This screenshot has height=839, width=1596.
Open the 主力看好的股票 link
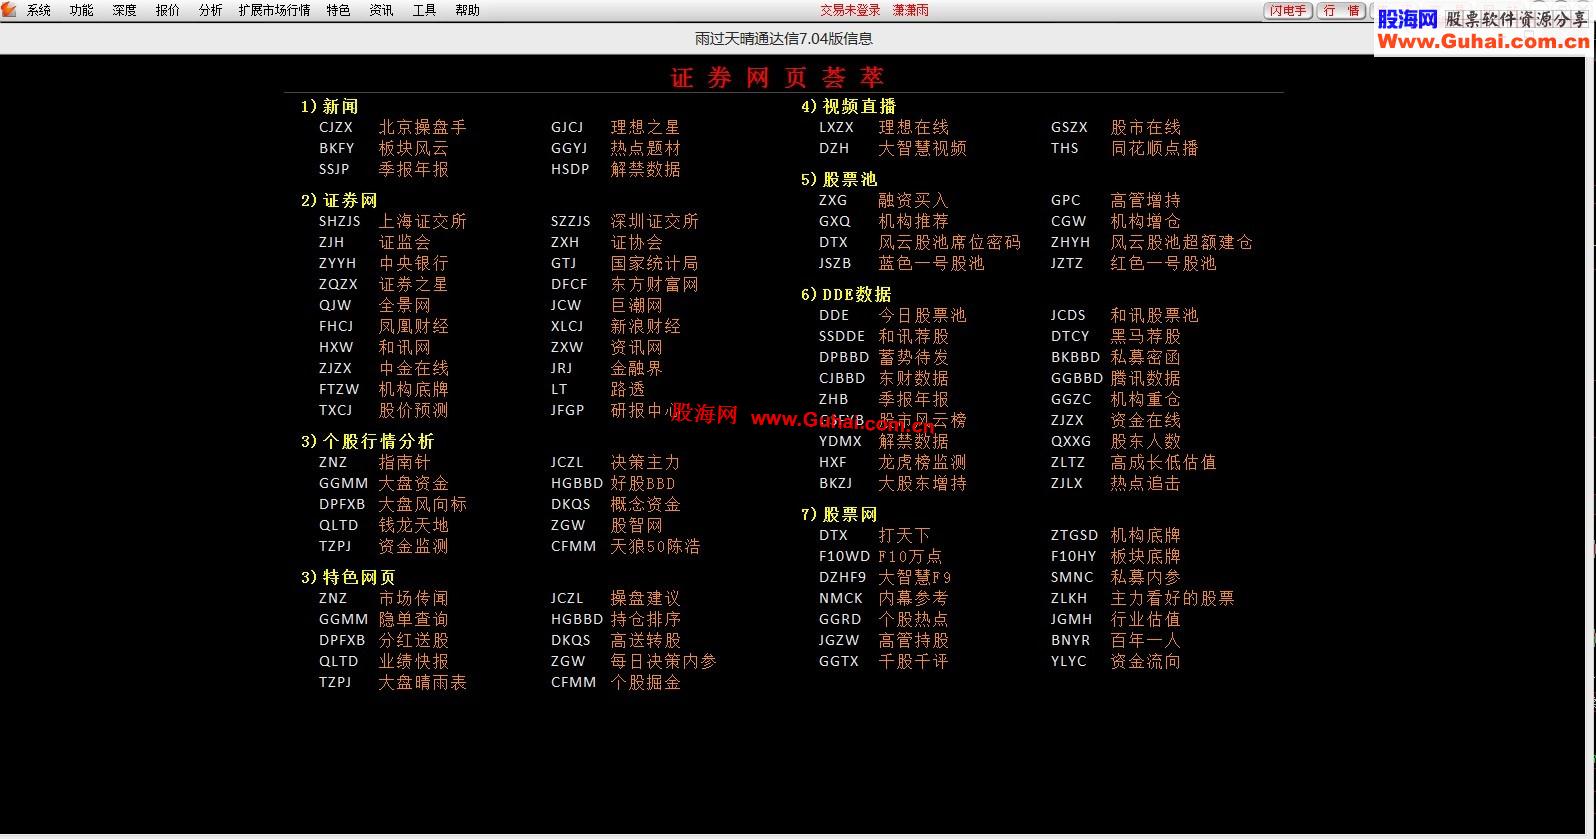point(1173,598)
